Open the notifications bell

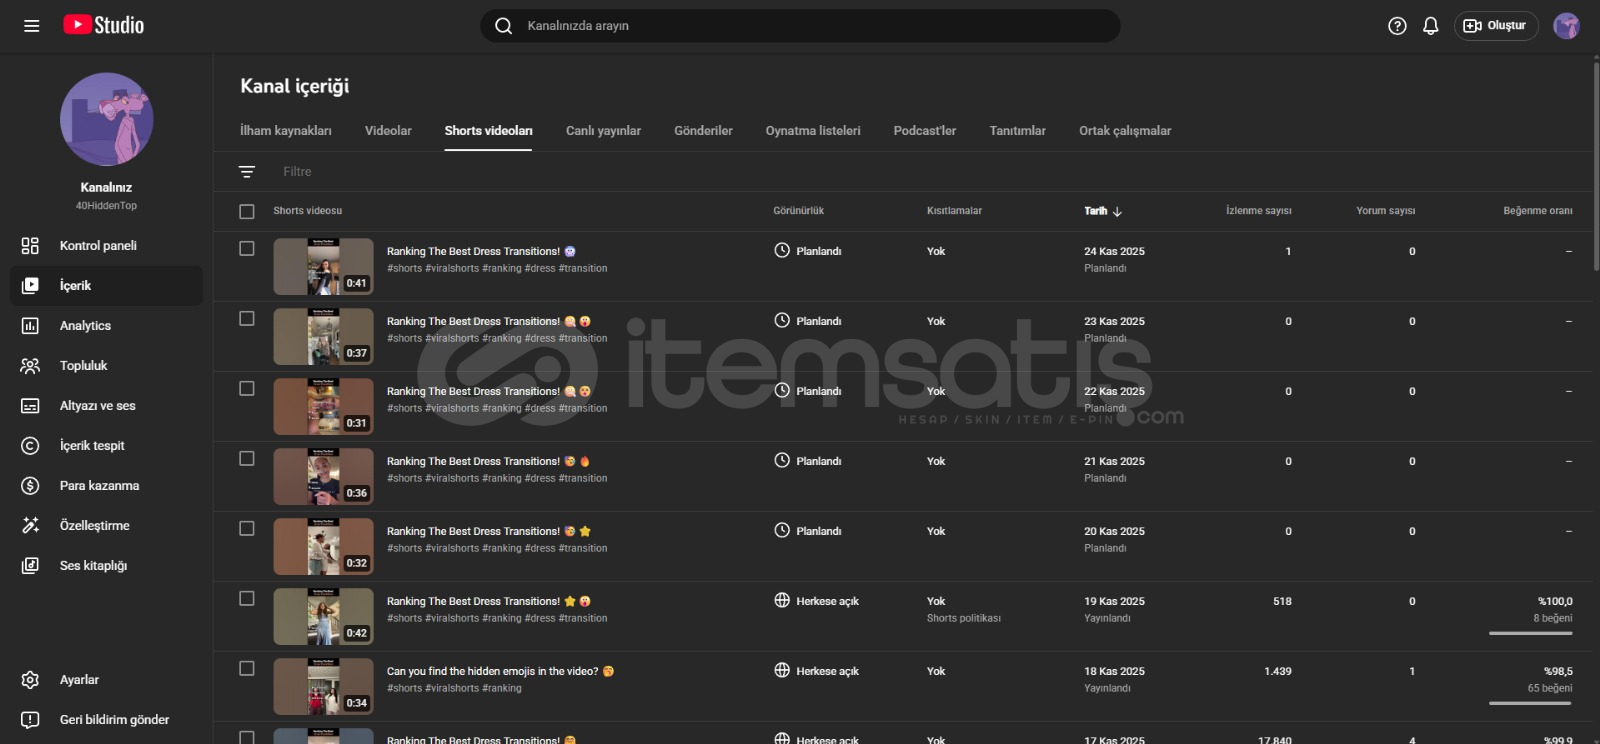1430,26
